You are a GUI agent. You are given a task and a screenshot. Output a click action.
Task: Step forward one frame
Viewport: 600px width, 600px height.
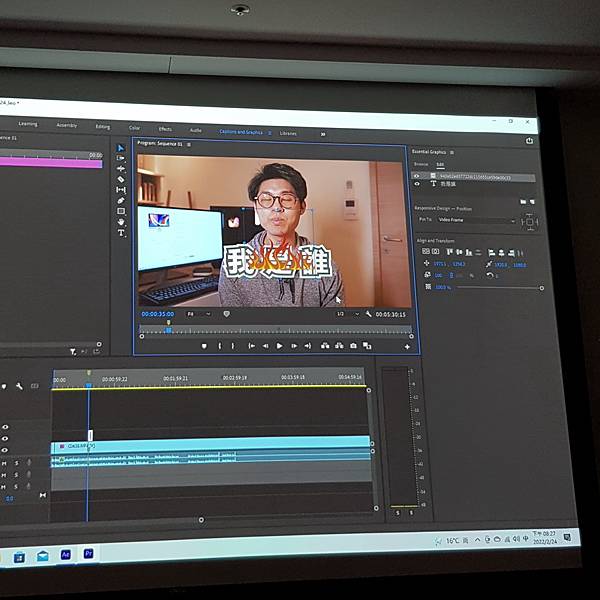(294, 346)
